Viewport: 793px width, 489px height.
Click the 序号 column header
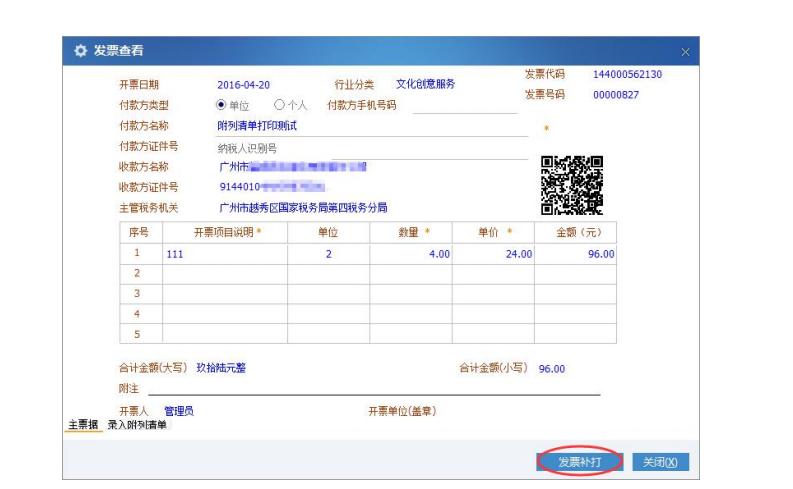click(x=141, y=233)
